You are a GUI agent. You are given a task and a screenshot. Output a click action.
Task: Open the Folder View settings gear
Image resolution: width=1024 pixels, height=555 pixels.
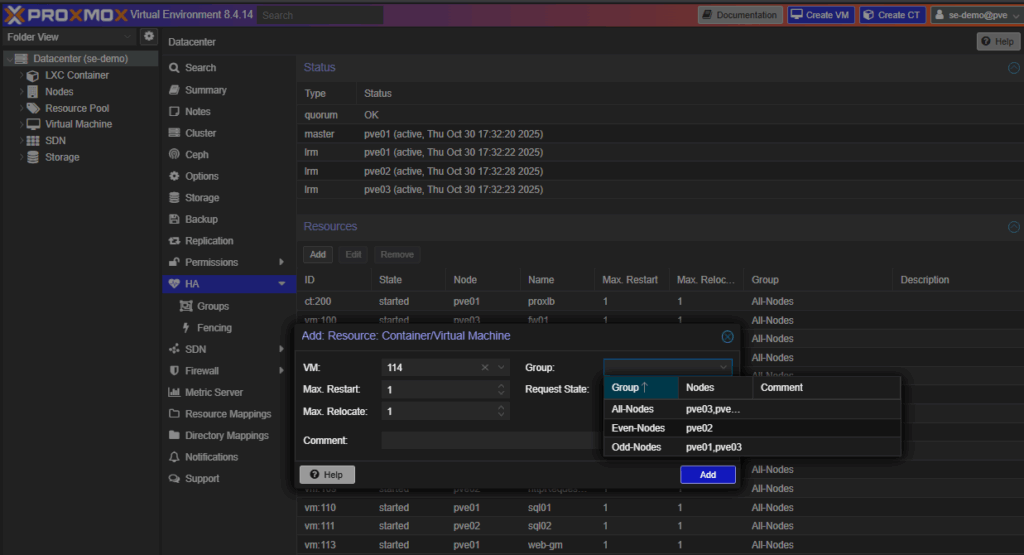click(x=149, y=37)
